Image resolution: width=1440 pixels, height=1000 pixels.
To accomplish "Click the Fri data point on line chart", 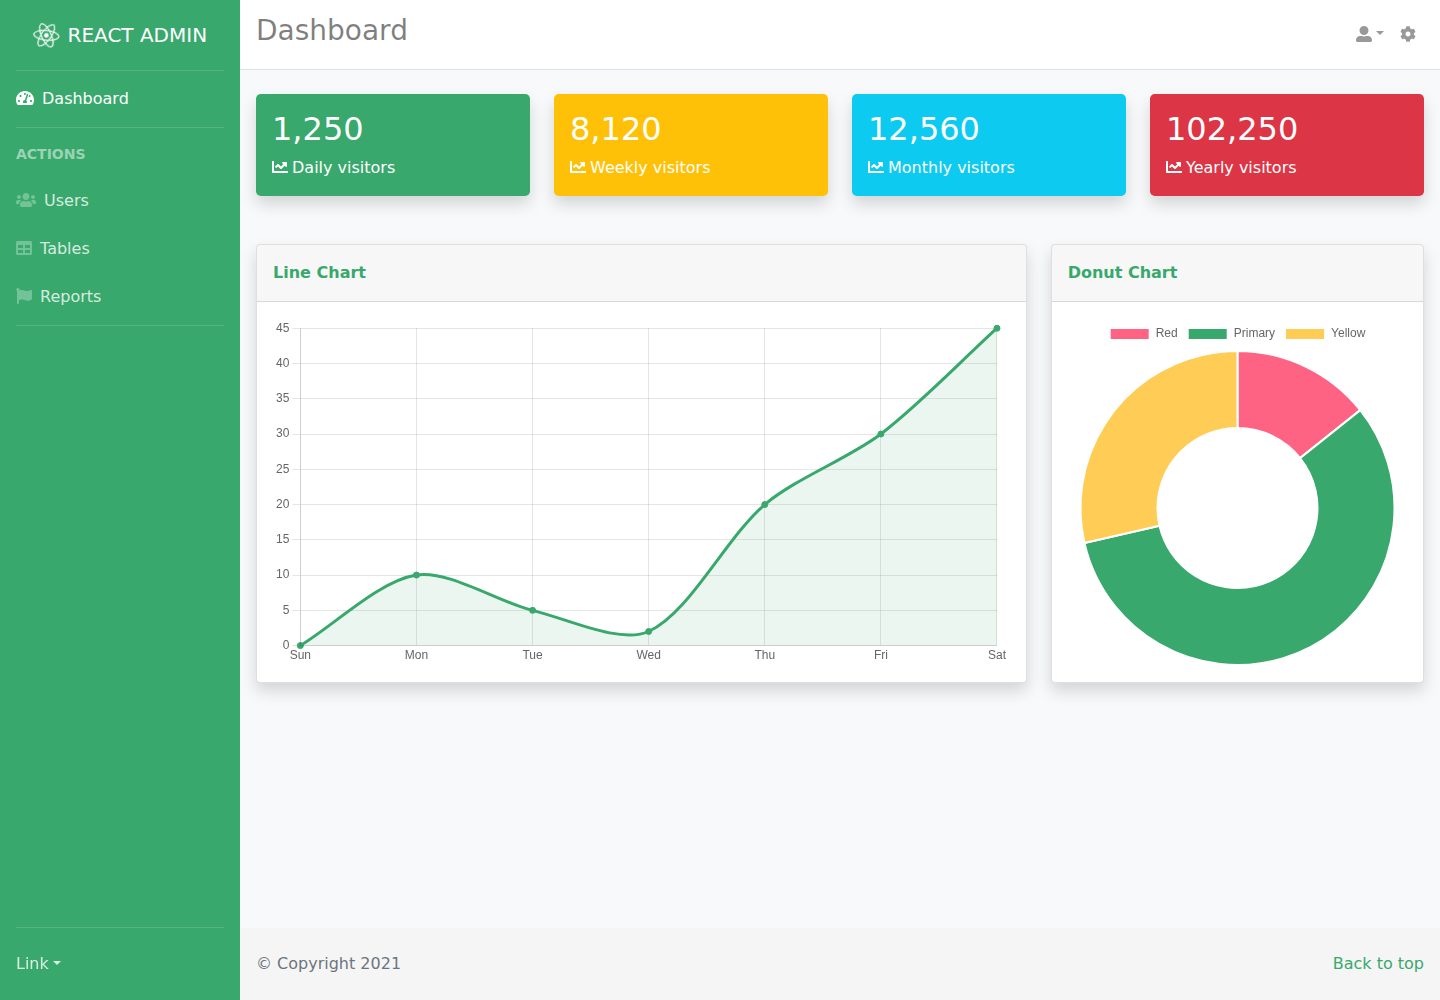I will click(881, 434).
